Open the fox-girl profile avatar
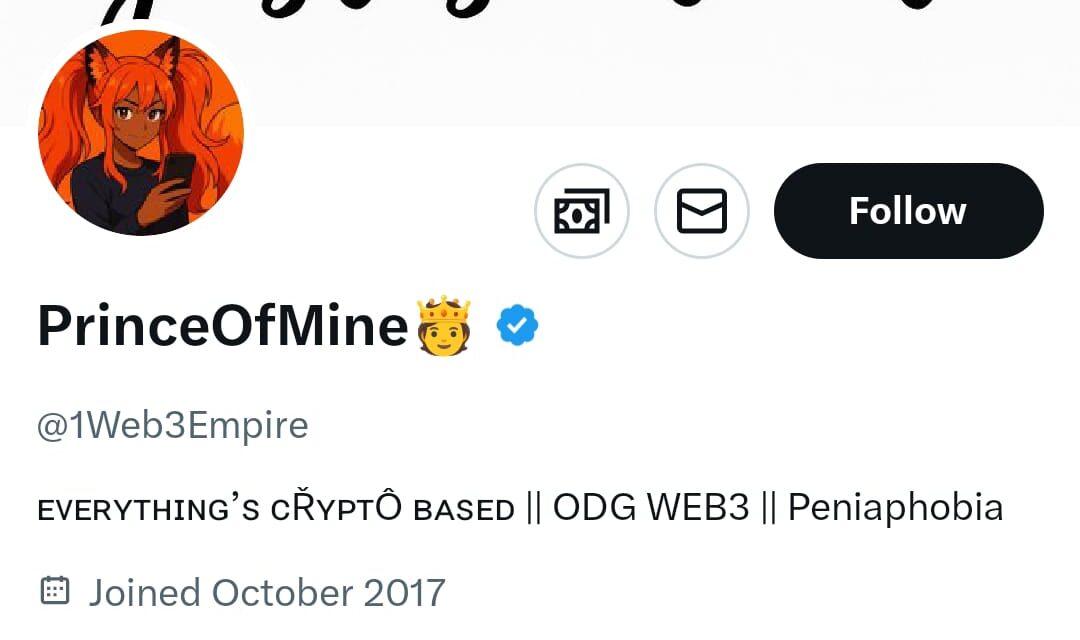1080x640 pixels. (141, 132)
